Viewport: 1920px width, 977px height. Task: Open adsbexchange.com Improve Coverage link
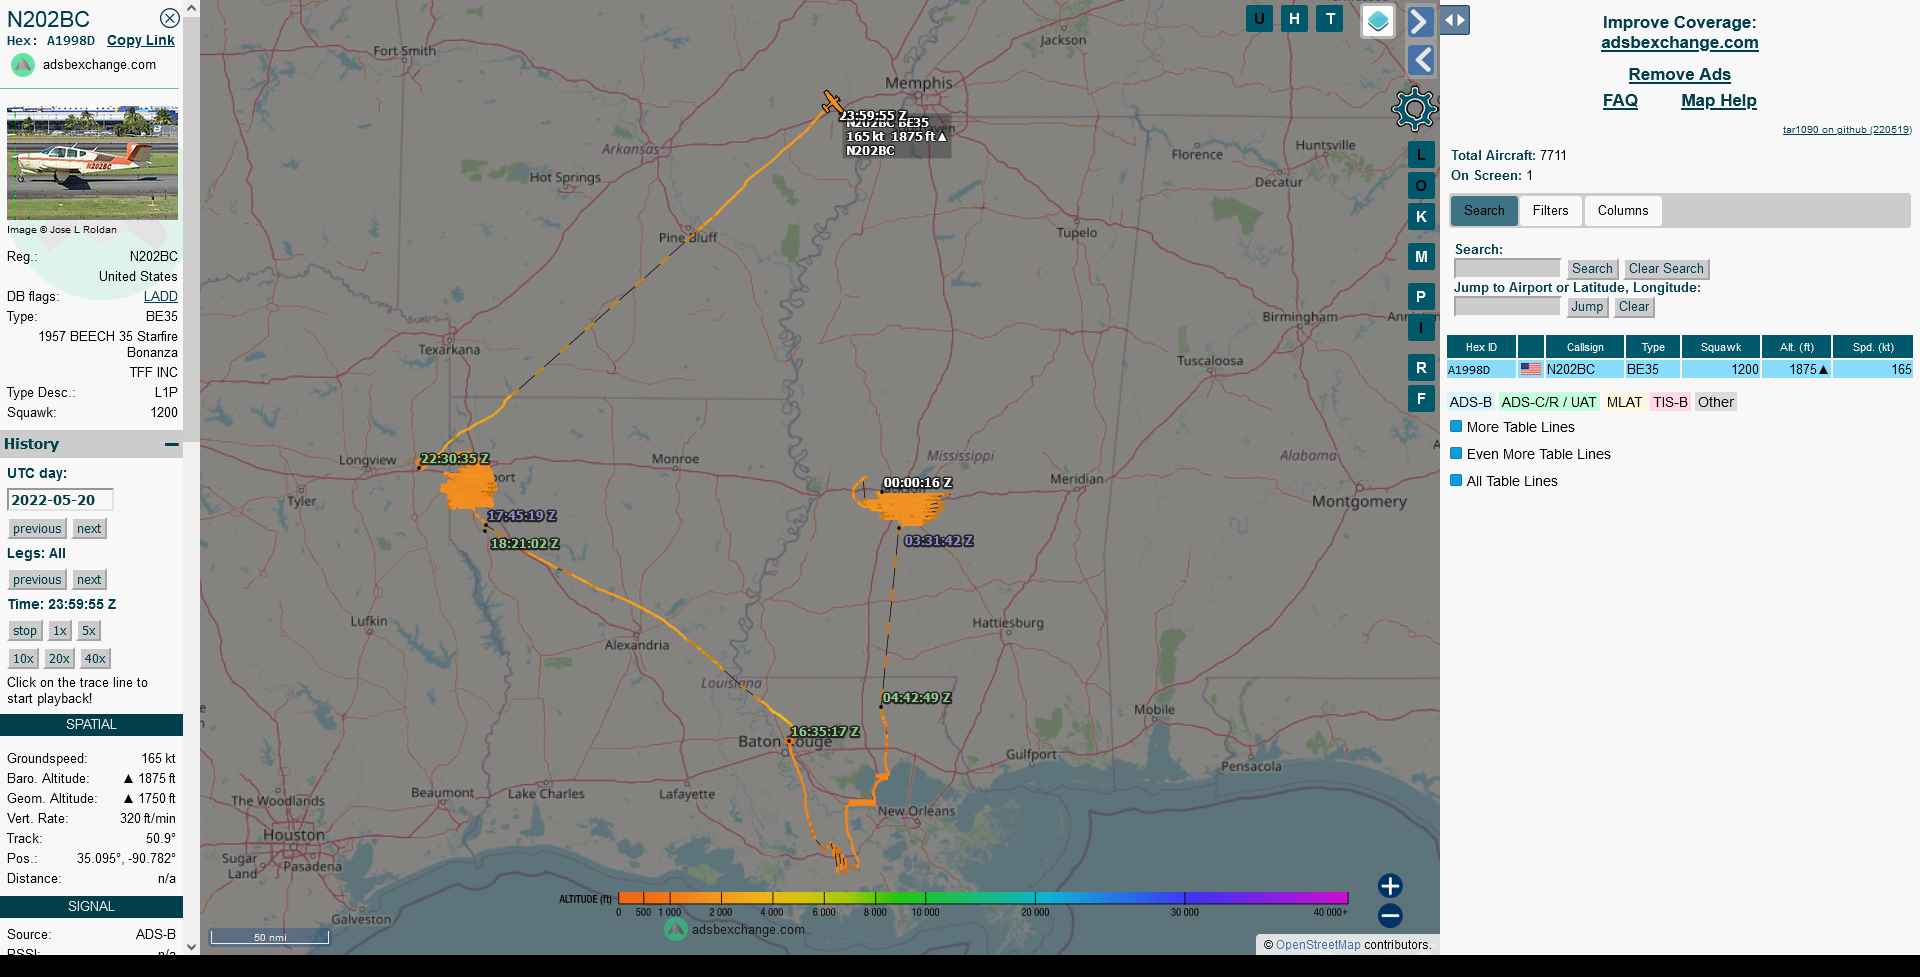coord(1679,43)
